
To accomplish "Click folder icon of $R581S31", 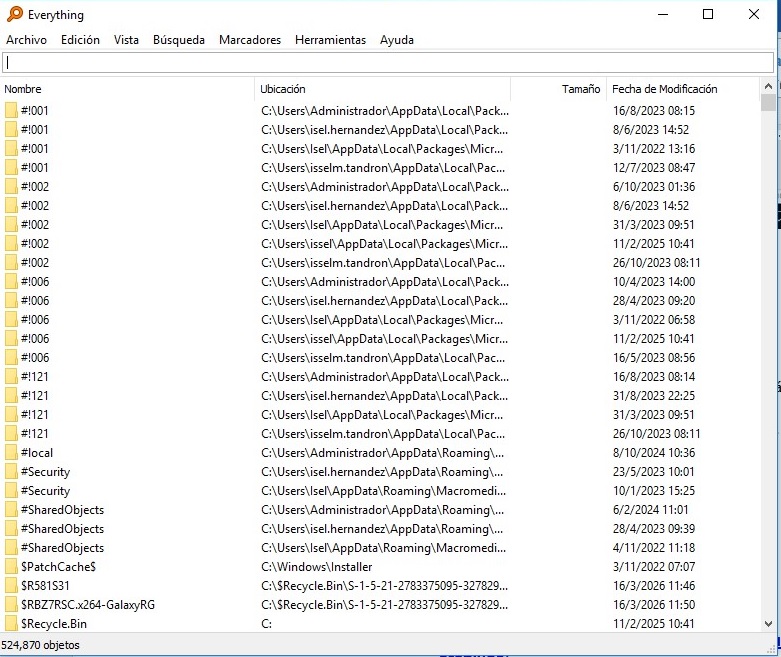I will (11, 585).
